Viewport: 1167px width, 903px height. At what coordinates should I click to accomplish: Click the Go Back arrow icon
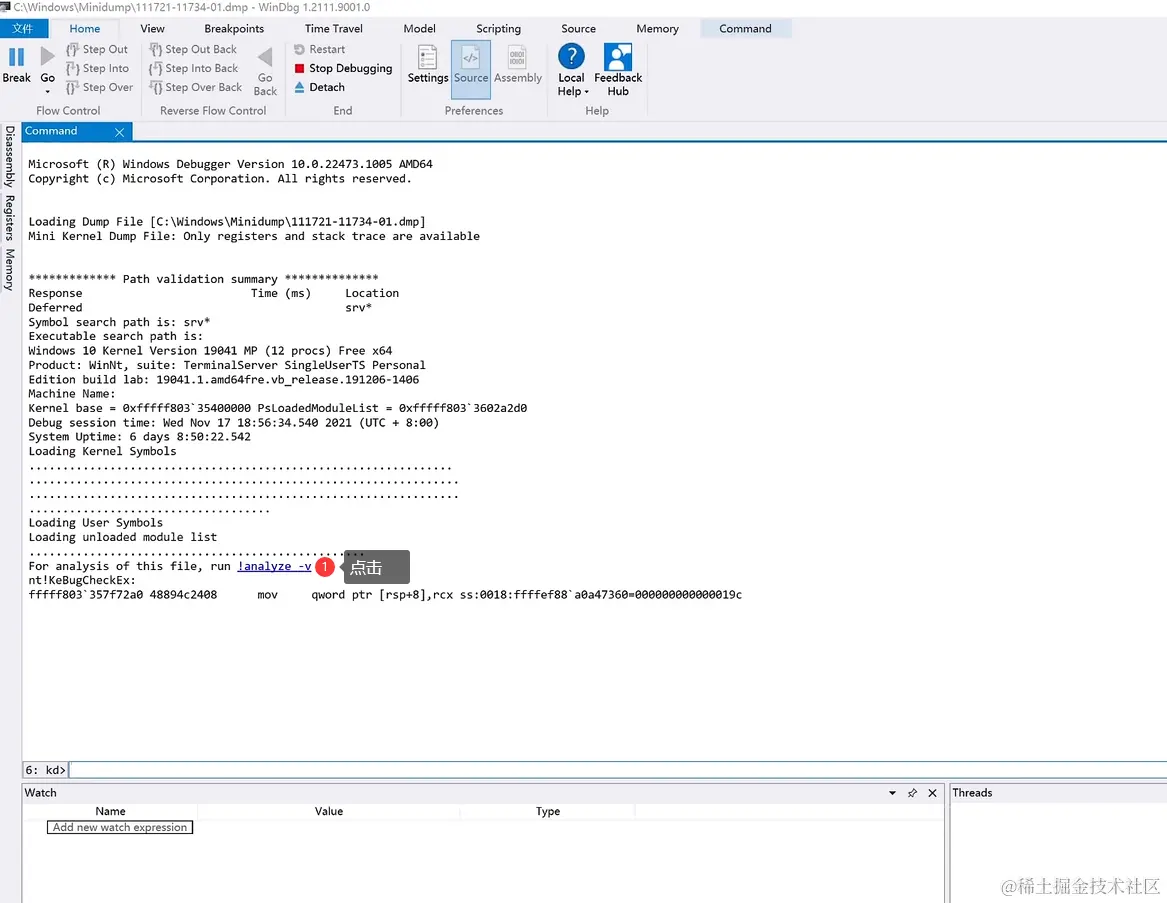click(x=265, y=57)
